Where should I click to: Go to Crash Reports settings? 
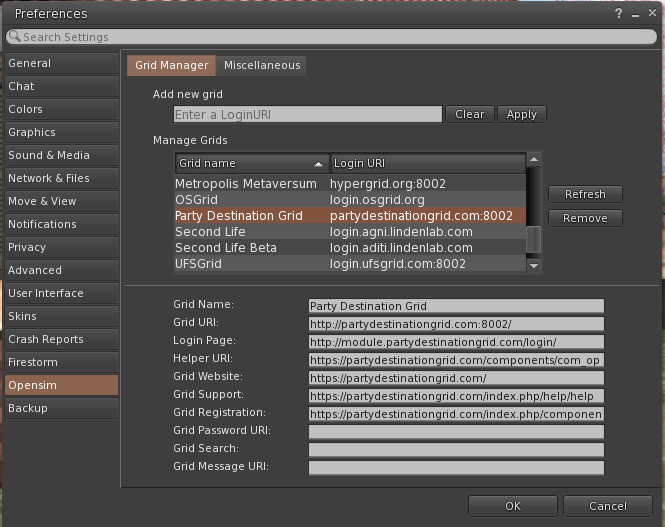tap(62, 339)
